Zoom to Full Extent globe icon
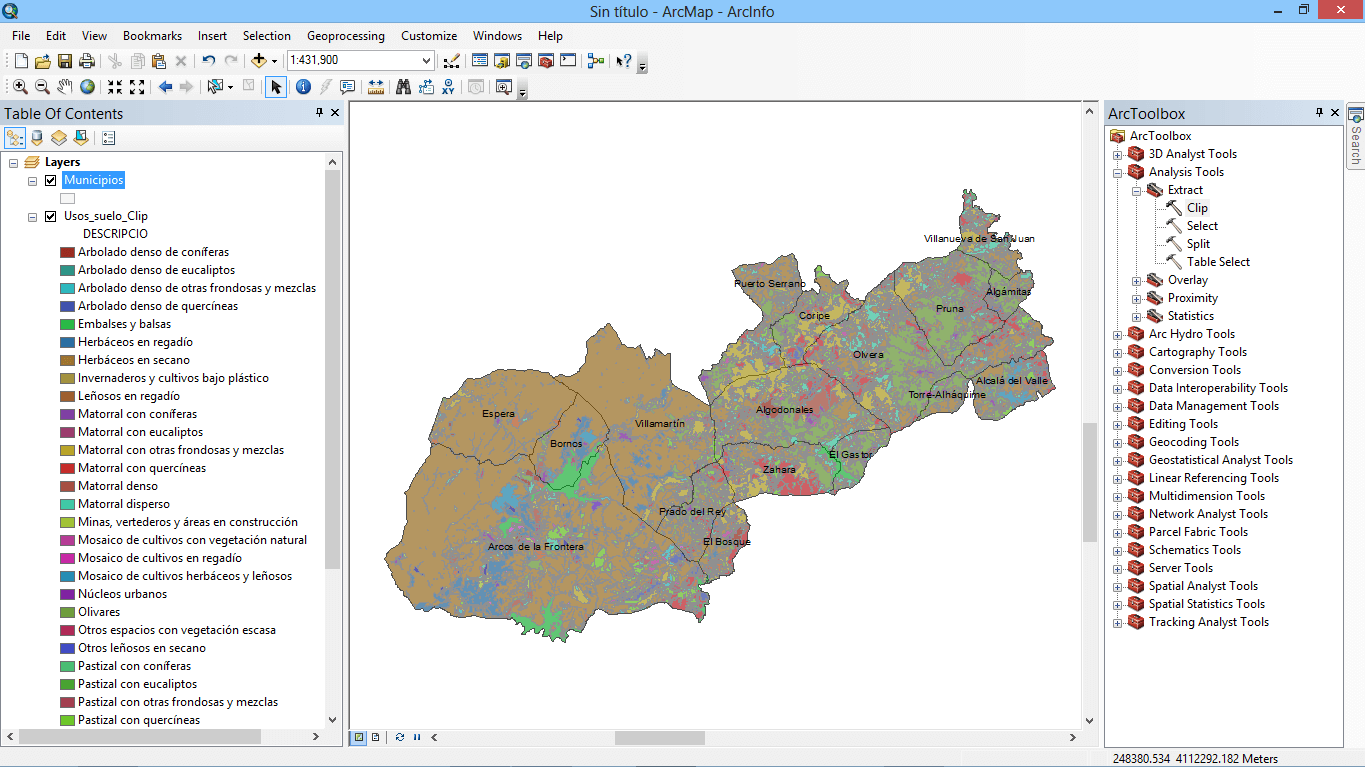1365x767 pixels. (88, 87)
